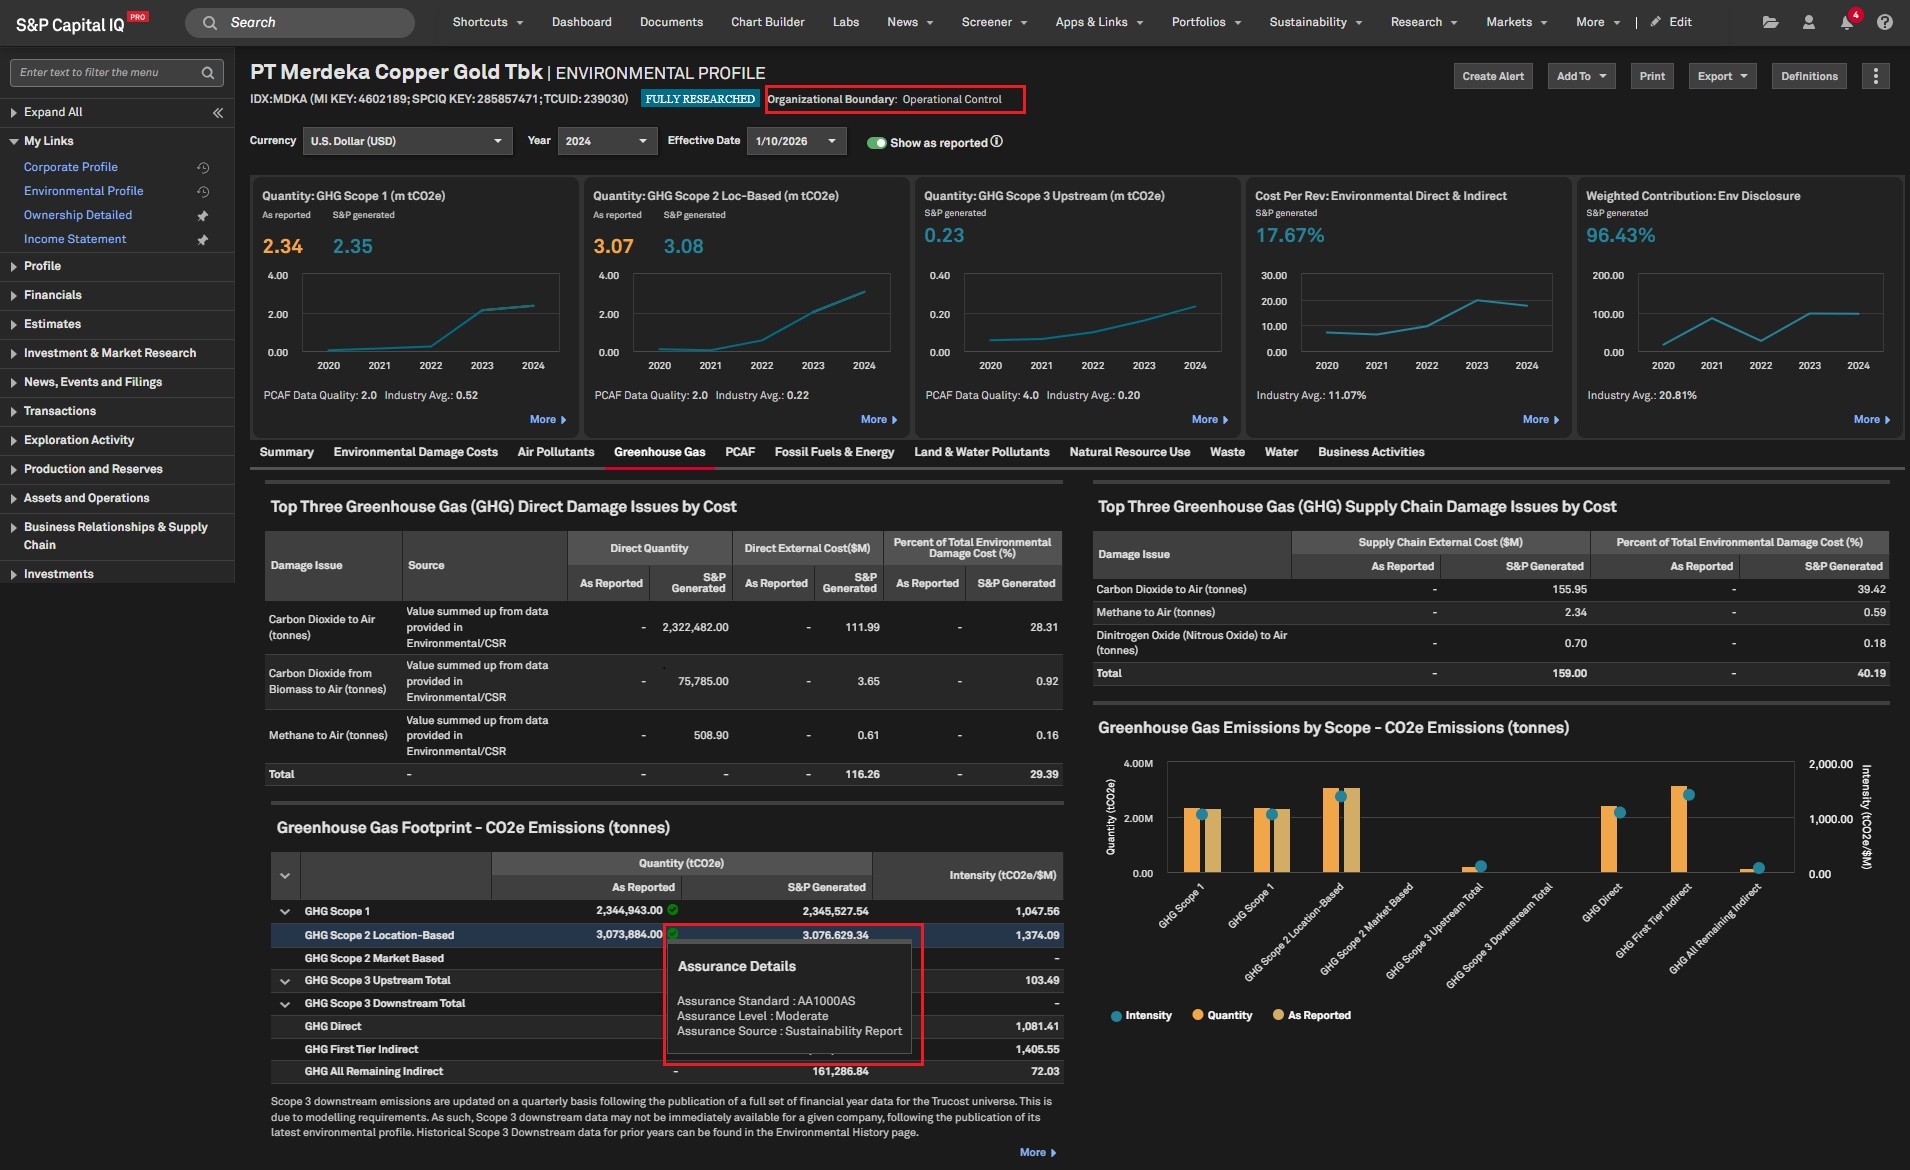Open the folder icon in top bar
The image size is (1910, 1170).
(x=1770, y=22)
